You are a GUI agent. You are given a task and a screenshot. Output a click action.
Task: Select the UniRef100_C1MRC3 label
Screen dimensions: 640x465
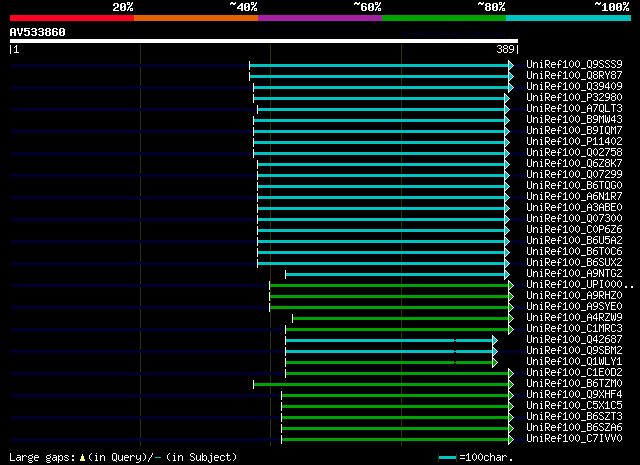[x=574, y=329]
